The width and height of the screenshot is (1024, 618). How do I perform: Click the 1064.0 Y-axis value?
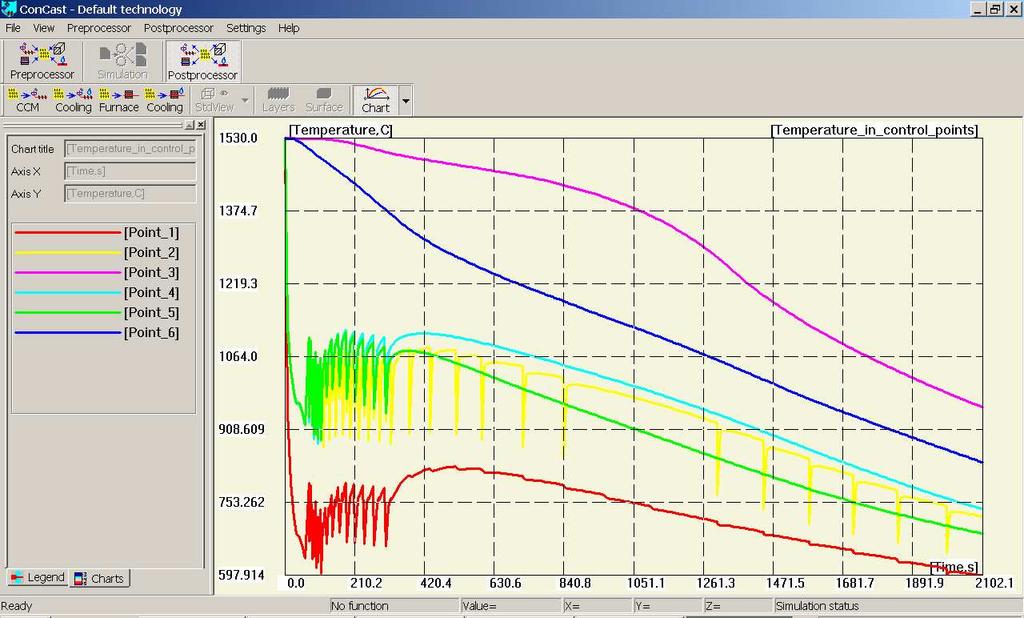point(238,356)
